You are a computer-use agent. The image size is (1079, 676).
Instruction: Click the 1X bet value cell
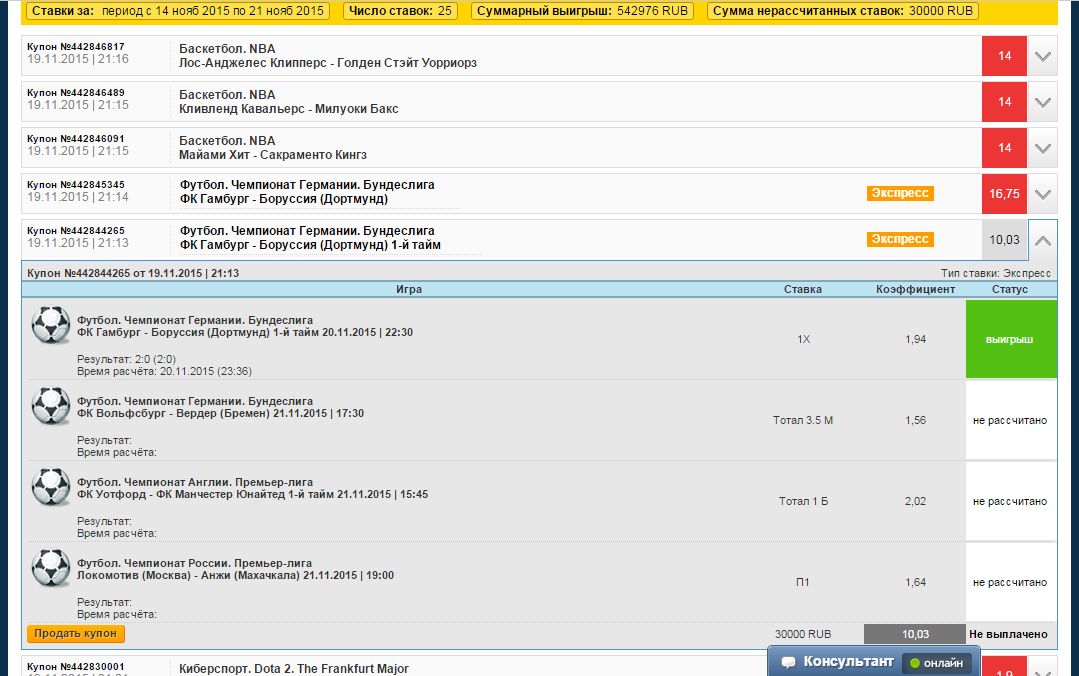(803, 339)
